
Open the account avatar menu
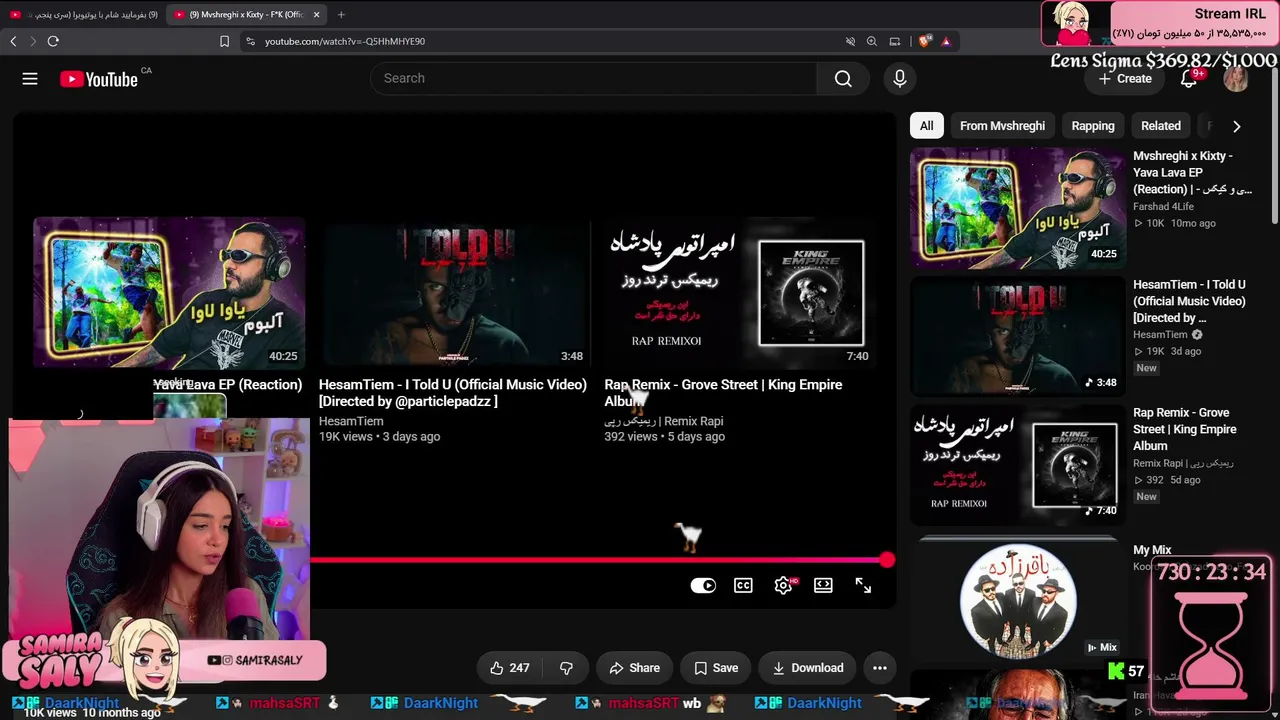click(x=1236, y=79)
